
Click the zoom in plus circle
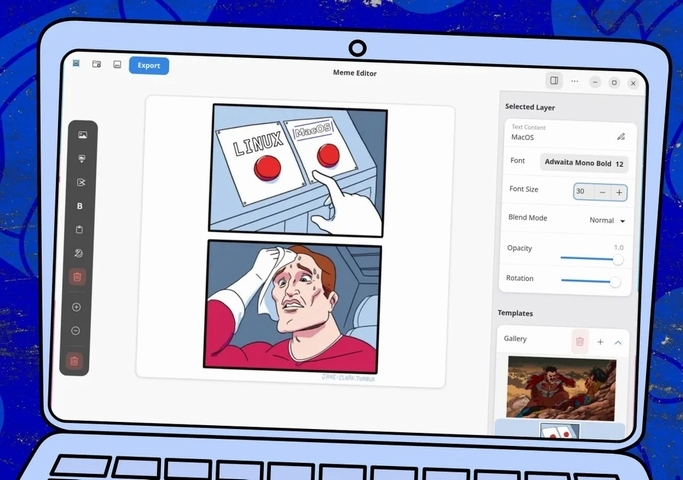coord(76,307)
